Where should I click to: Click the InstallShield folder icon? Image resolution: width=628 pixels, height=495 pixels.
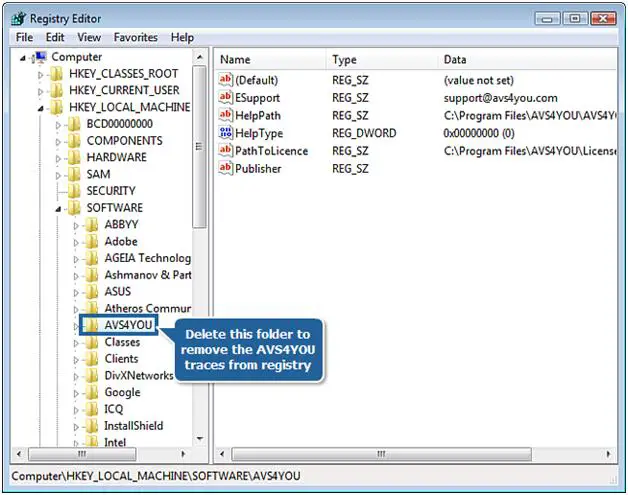[92, 426]
